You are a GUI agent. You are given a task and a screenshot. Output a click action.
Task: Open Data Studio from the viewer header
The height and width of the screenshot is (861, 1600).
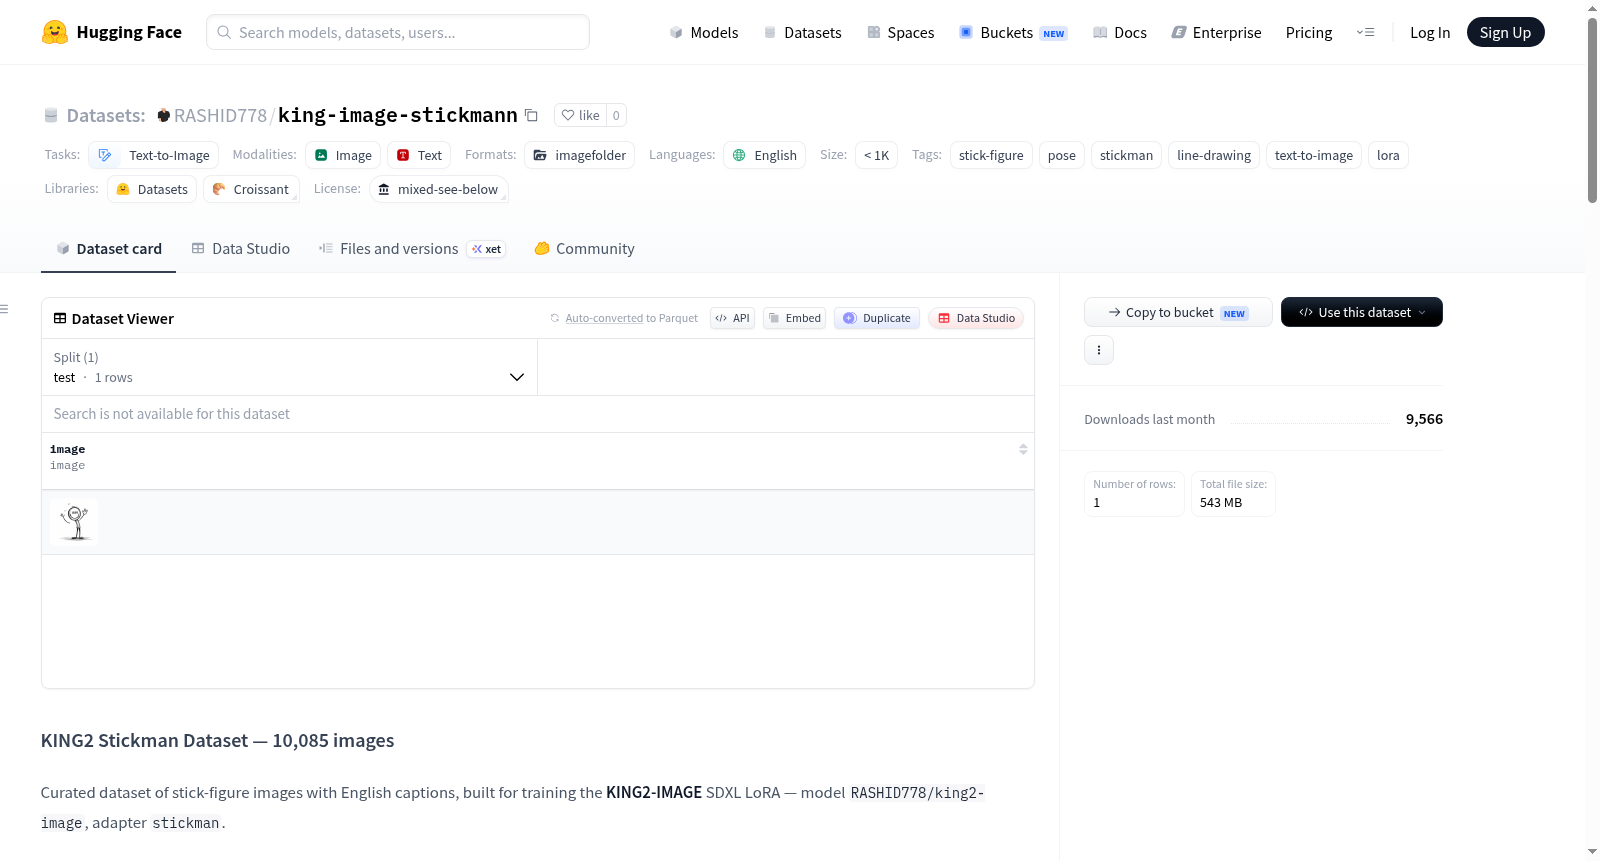click(975, 318)
